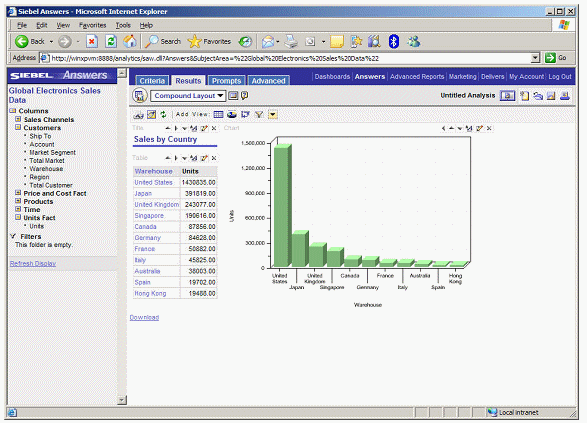Image resolution: width=587 pixels, height=423 pixels.
Task: Click the sidebar scroll down arrow
Action: 122,400
